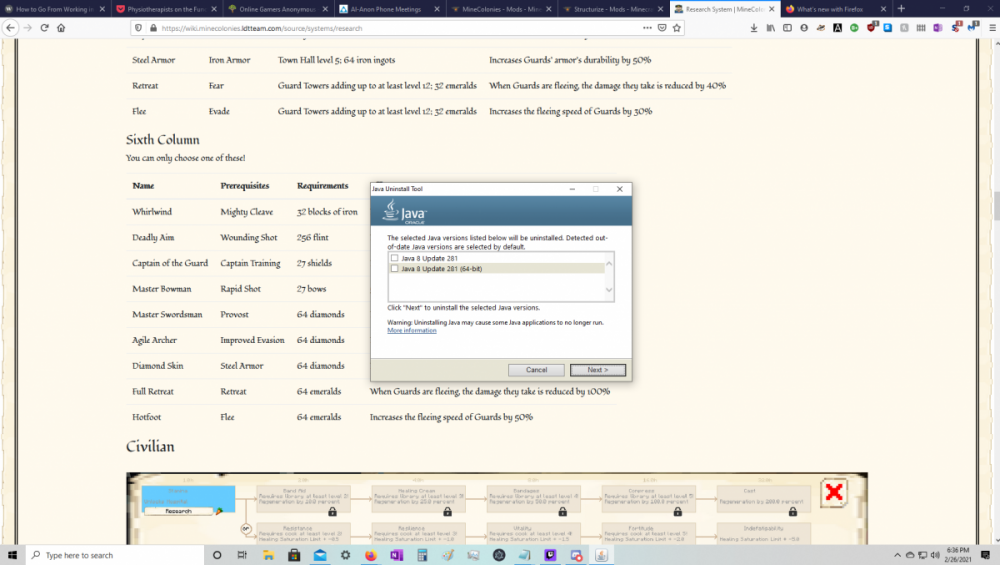Check the Java 8 Update 281 checkbox
This screenshot has height=565, width=1000.
(395, 258)
